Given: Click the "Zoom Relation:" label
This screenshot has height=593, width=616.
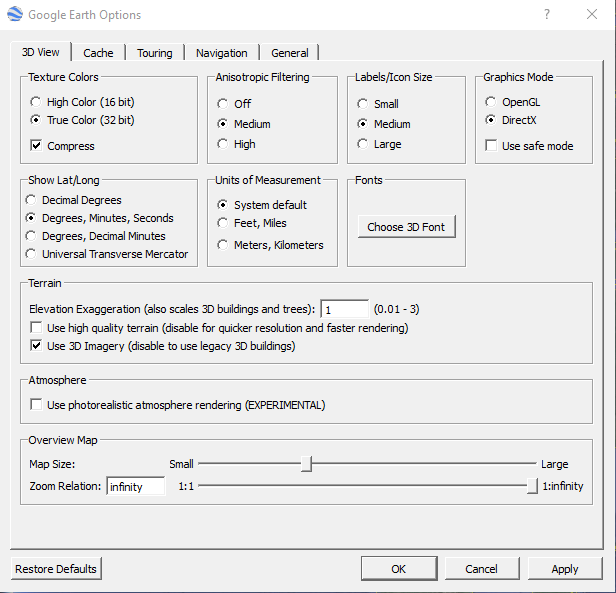Looking at the screenshot, I should [65, 486].
